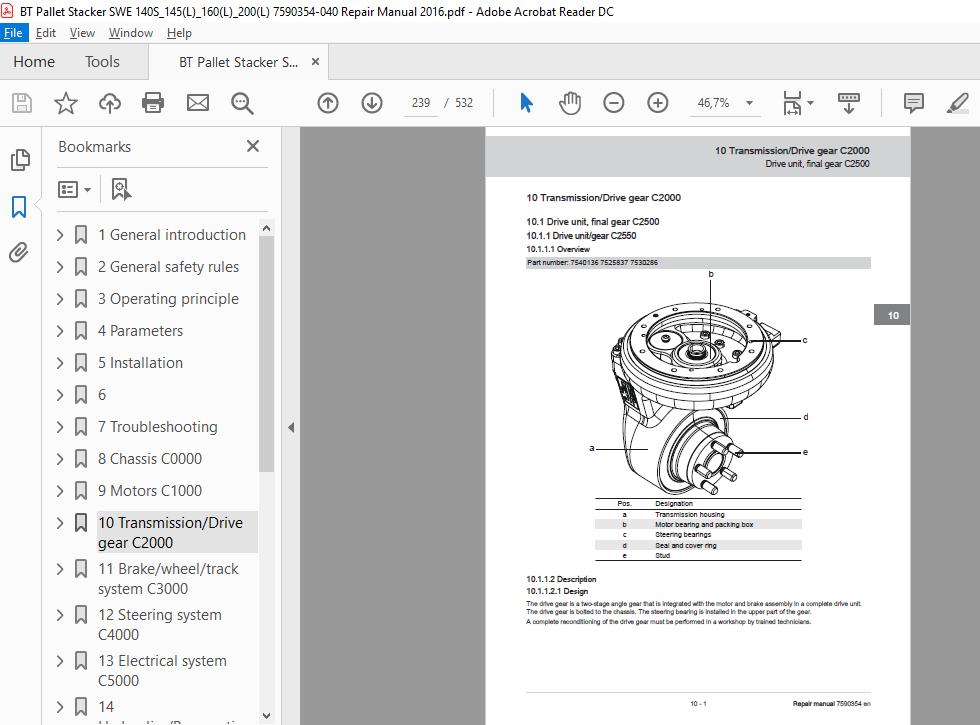Send file by email envelope icon
Viewport: 980px width, 725px height.
click(198, 102)
